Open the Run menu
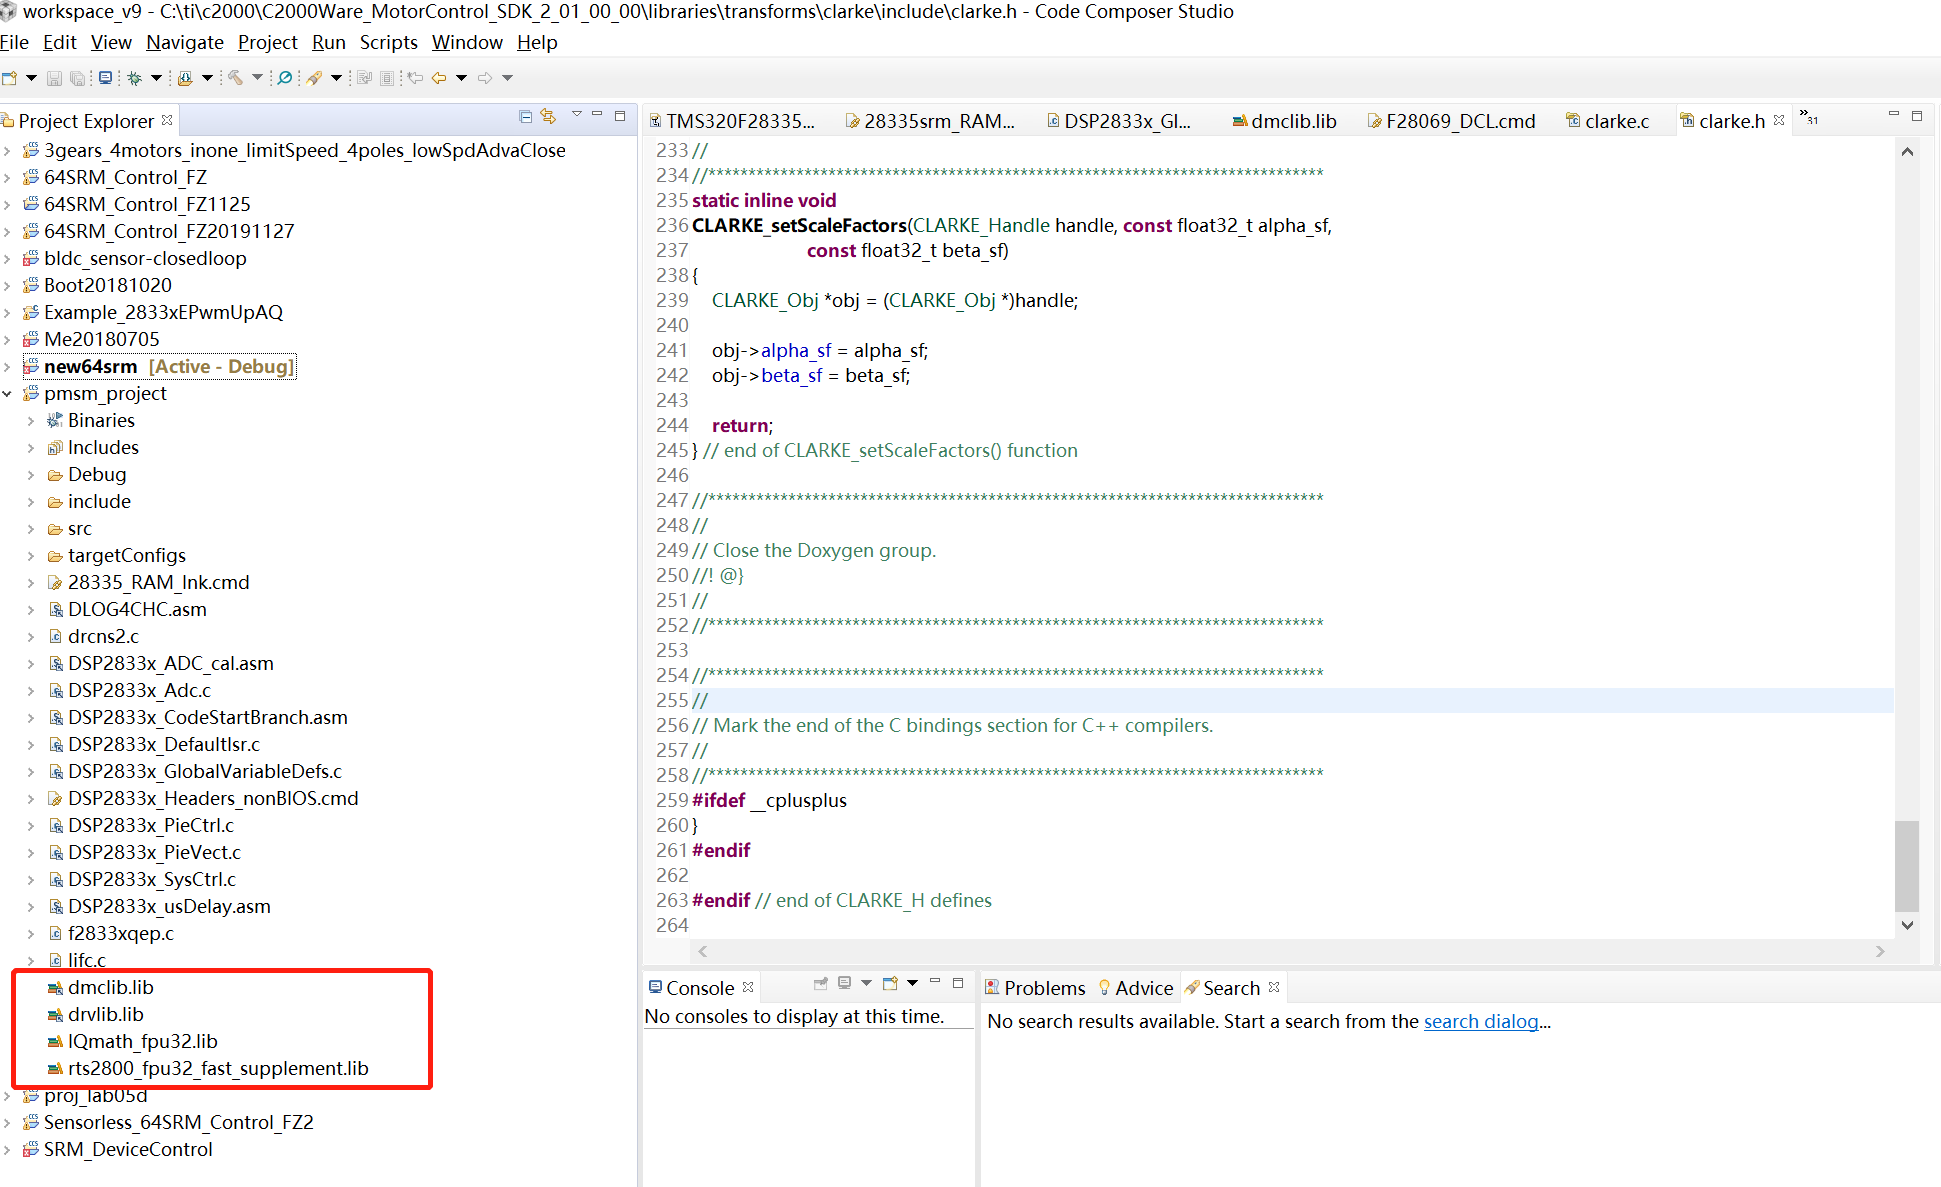This screenshot has height=1187, width=1941. pos(329,42)
